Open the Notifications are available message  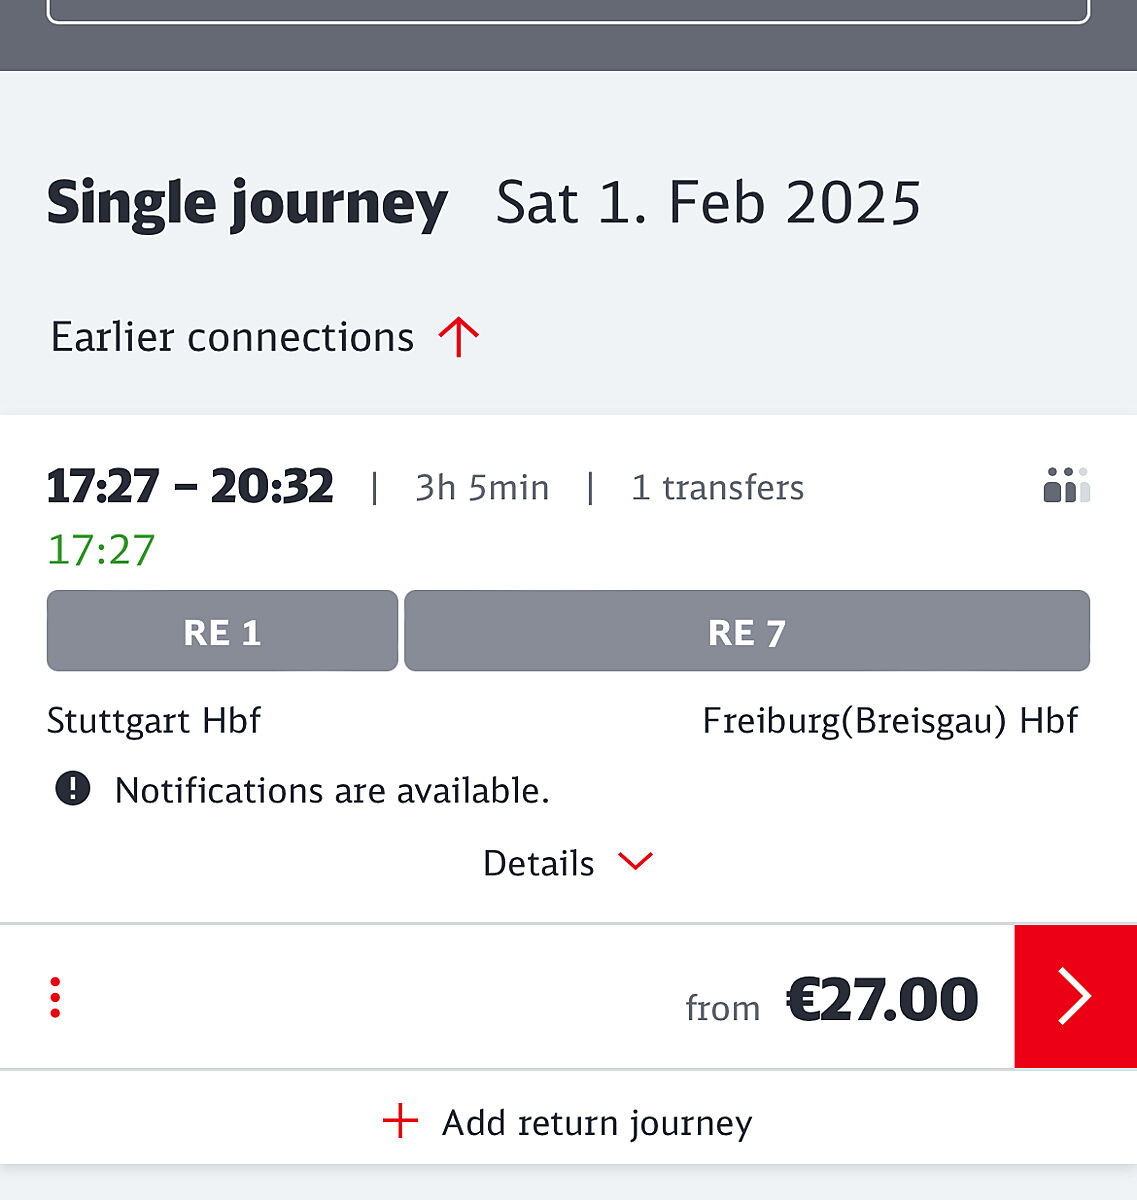click(x=332, y=790)
